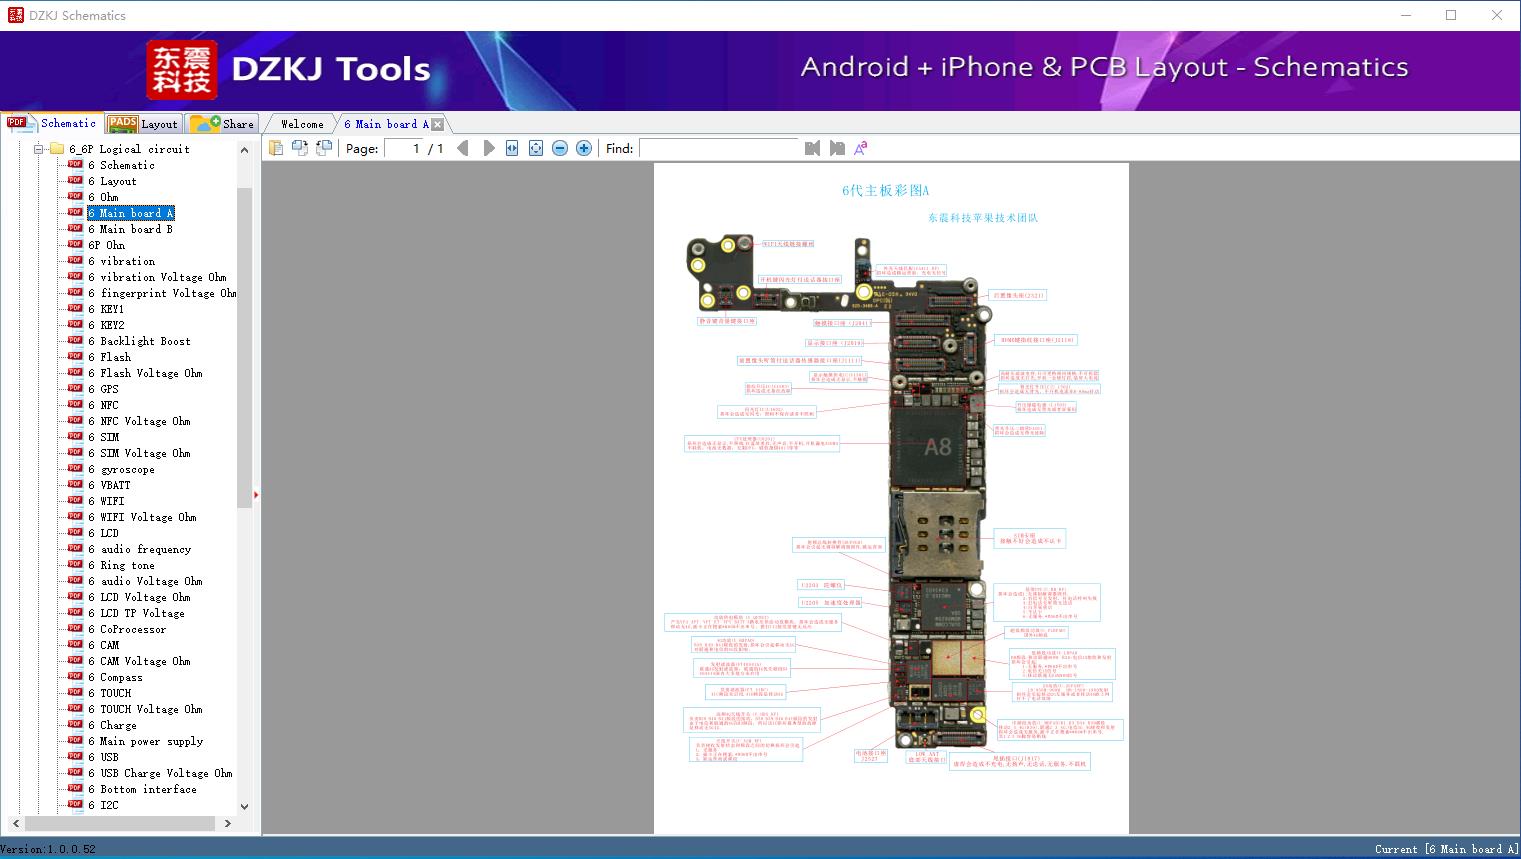Screen dimensions: 1521x859
Task: Open 6 Bottom interface document
Action: [x=142, y=789]
